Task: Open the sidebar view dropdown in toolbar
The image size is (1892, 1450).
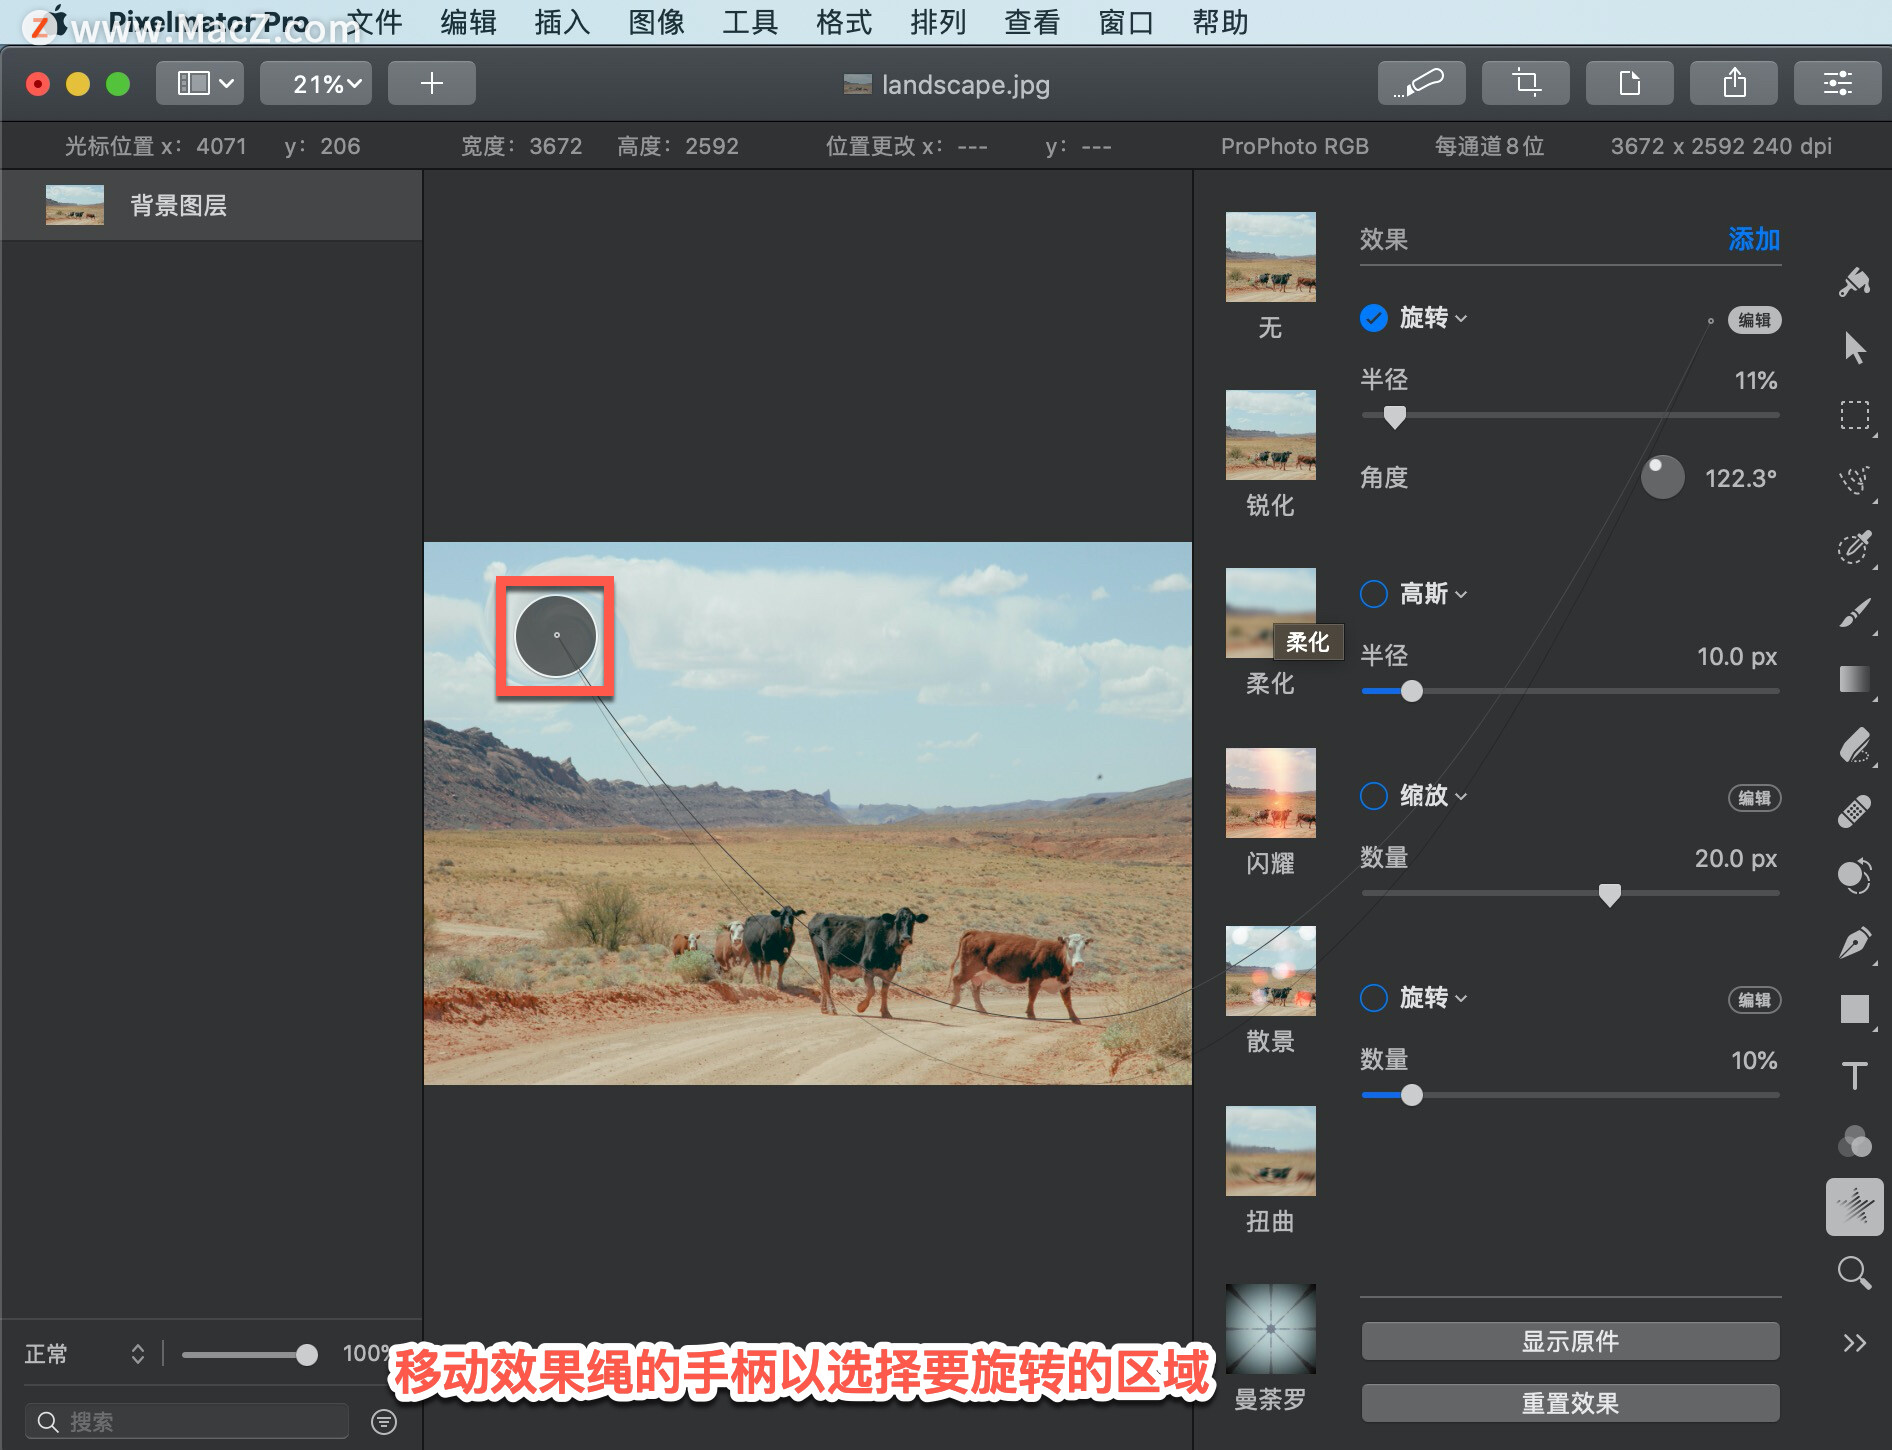Action: (200, 83)
